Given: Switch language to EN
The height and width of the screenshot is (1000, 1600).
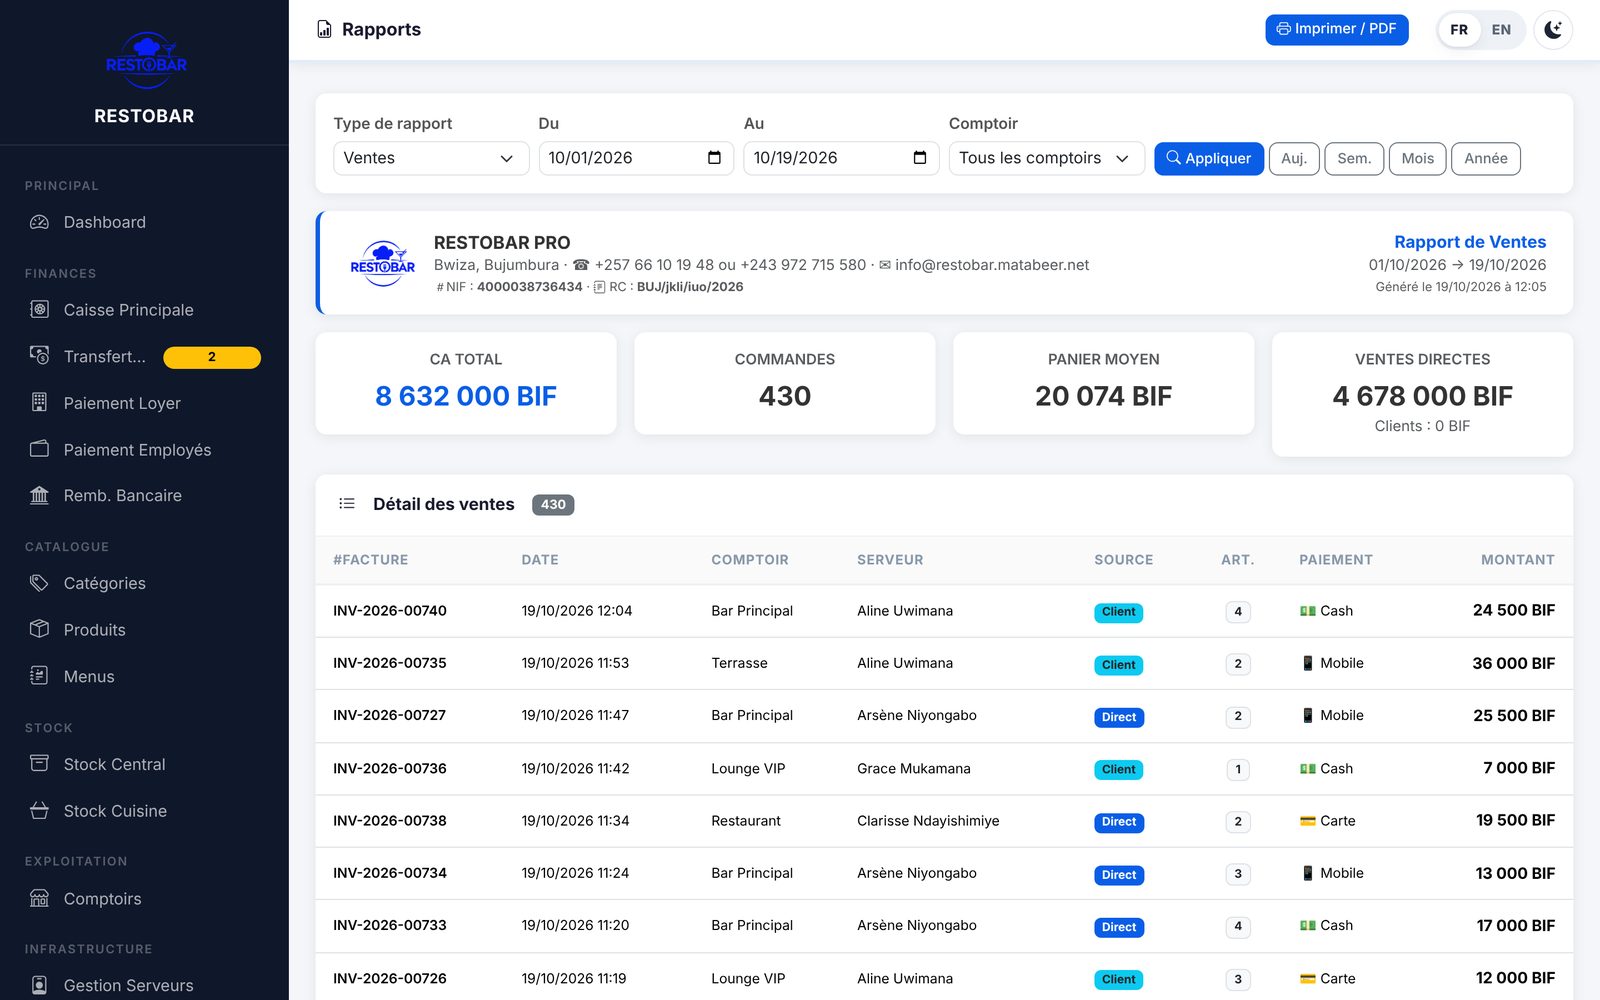Looking at the screenshot, I should [1501, 30].
